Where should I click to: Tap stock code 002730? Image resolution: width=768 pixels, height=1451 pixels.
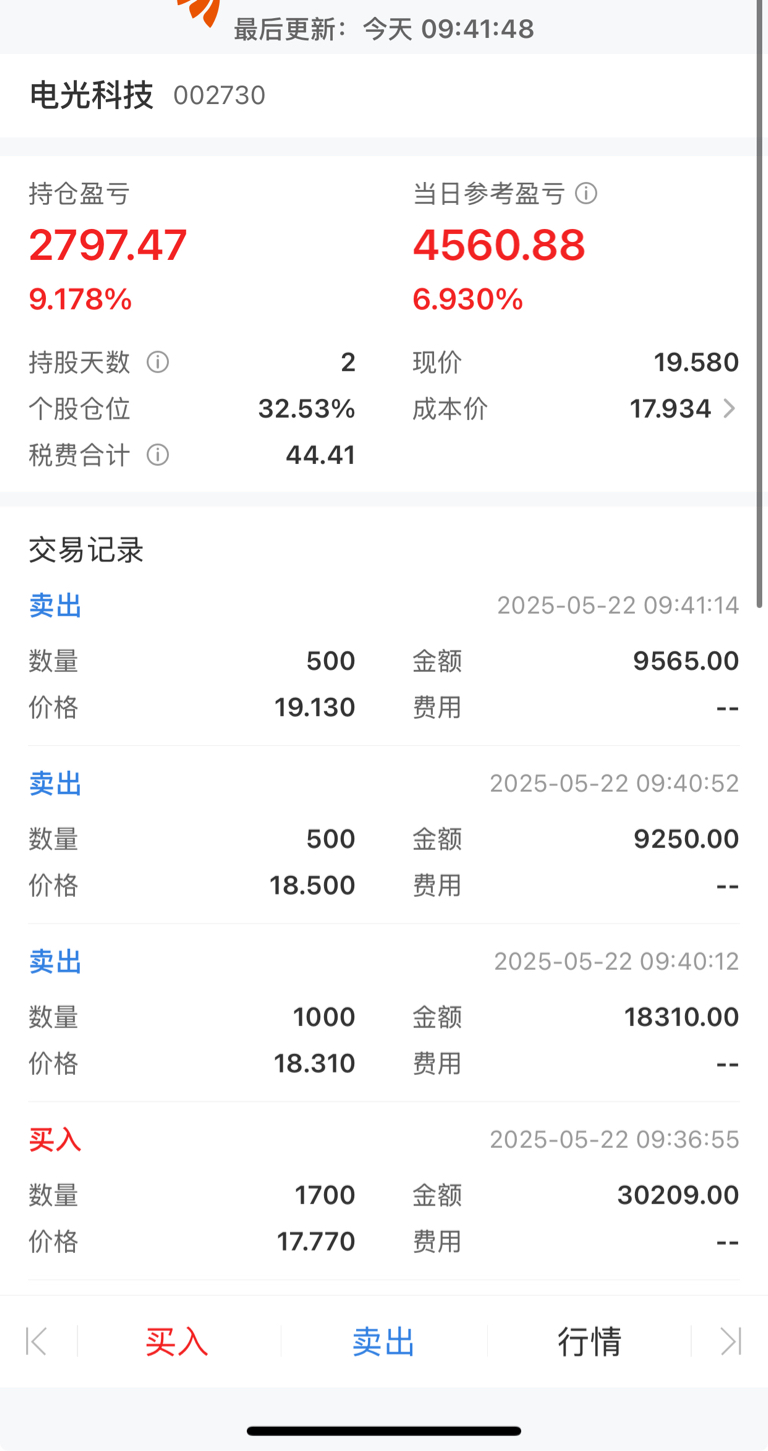219,95
